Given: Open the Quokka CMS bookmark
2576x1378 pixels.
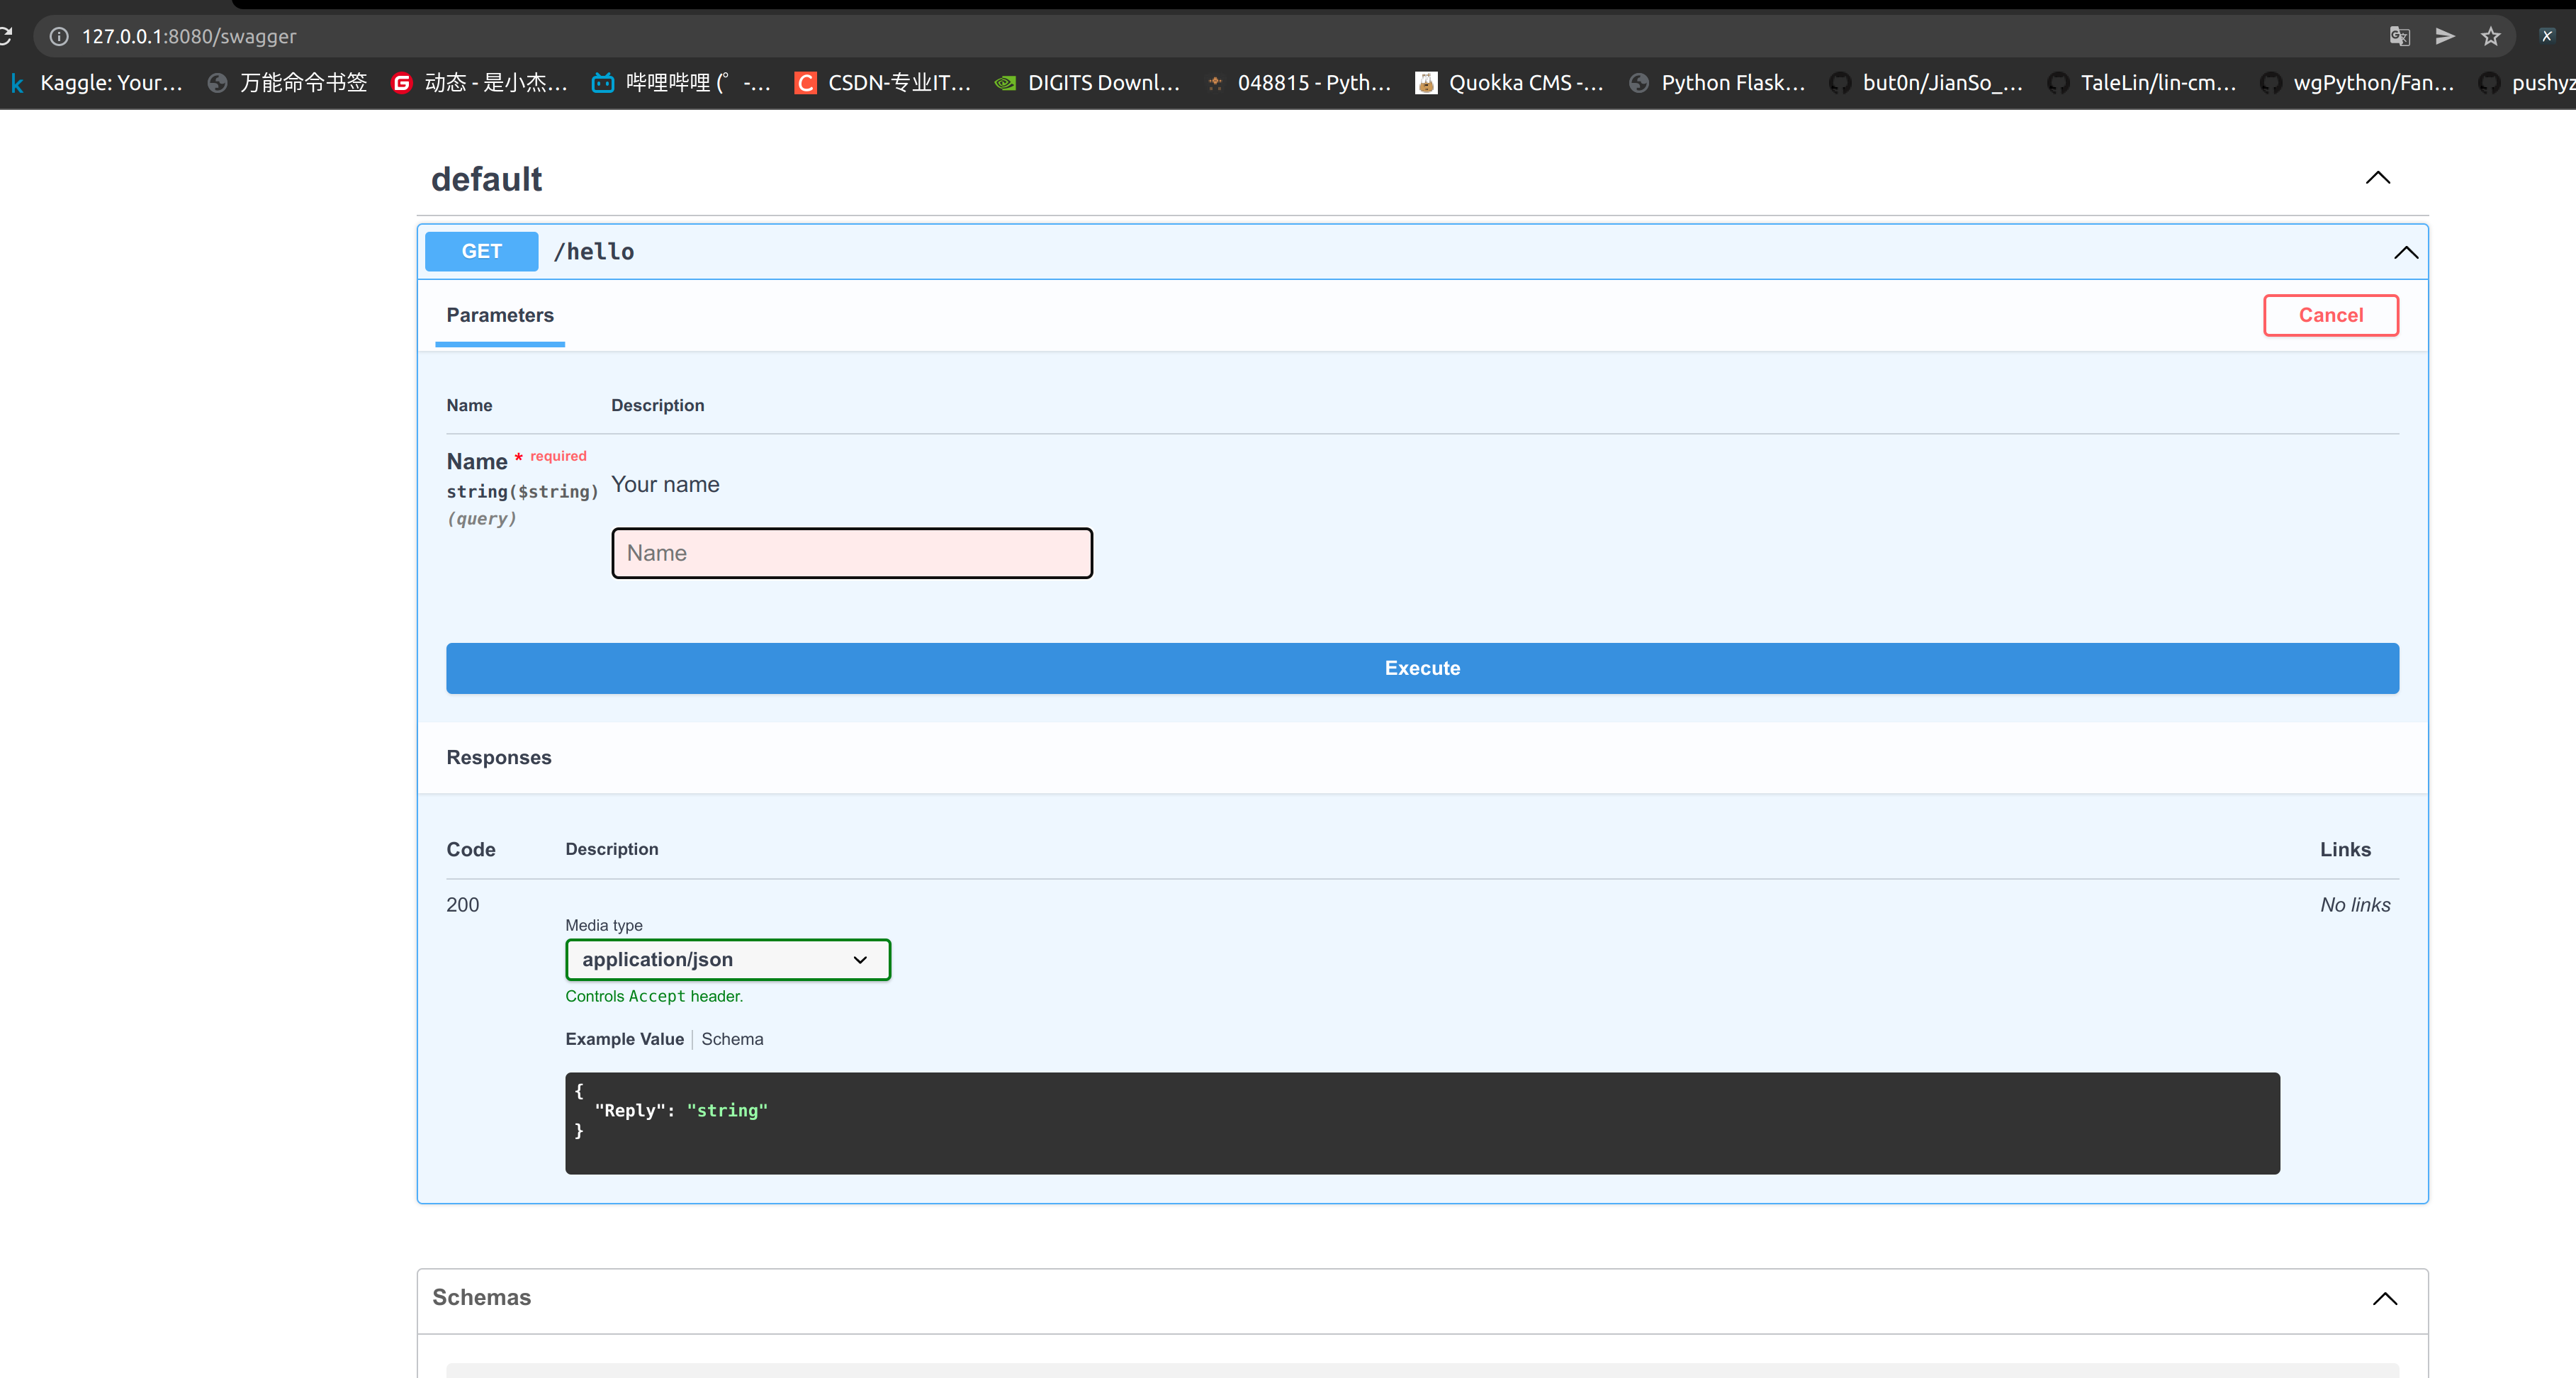Looking at the screenshot, I should coord(1510,83).
